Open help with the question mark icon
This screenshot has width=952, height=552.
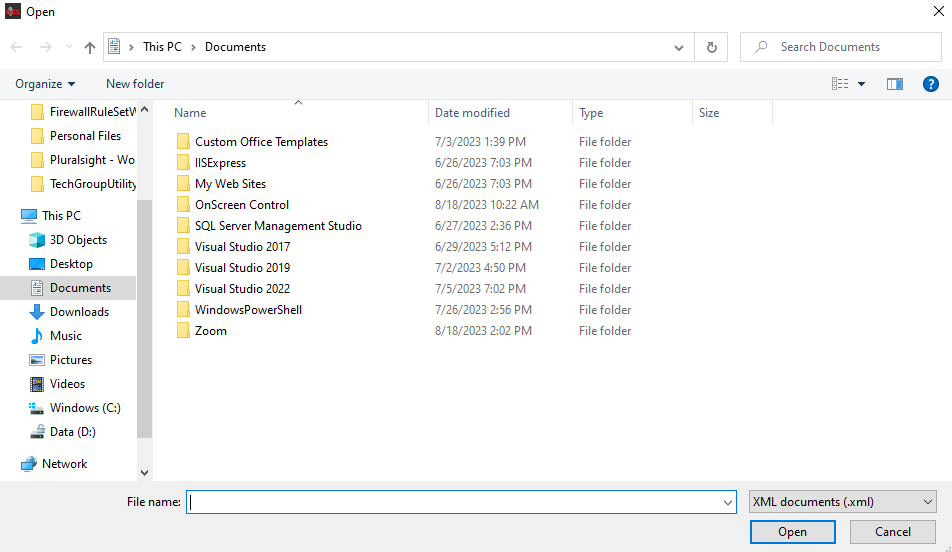(x=930, y=84)
